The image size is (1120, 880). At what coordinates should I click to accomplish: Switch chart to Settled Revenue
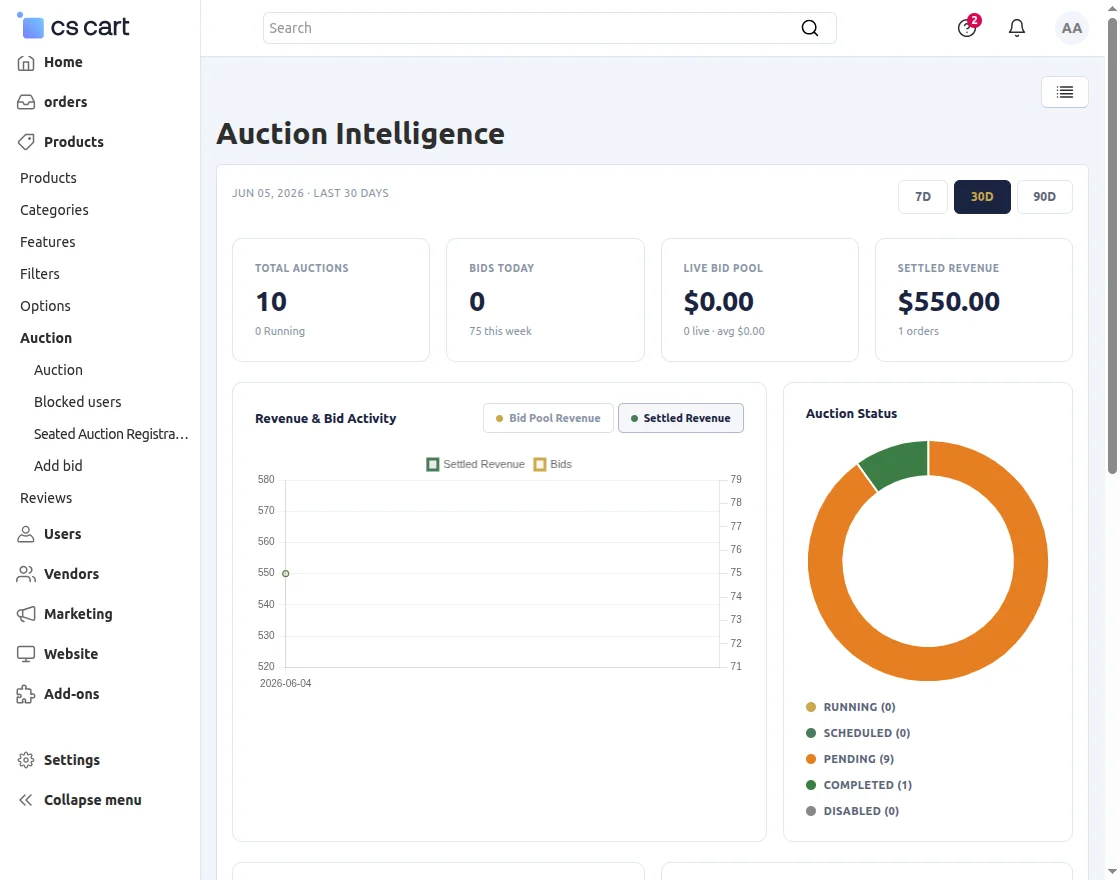(681, 419)
